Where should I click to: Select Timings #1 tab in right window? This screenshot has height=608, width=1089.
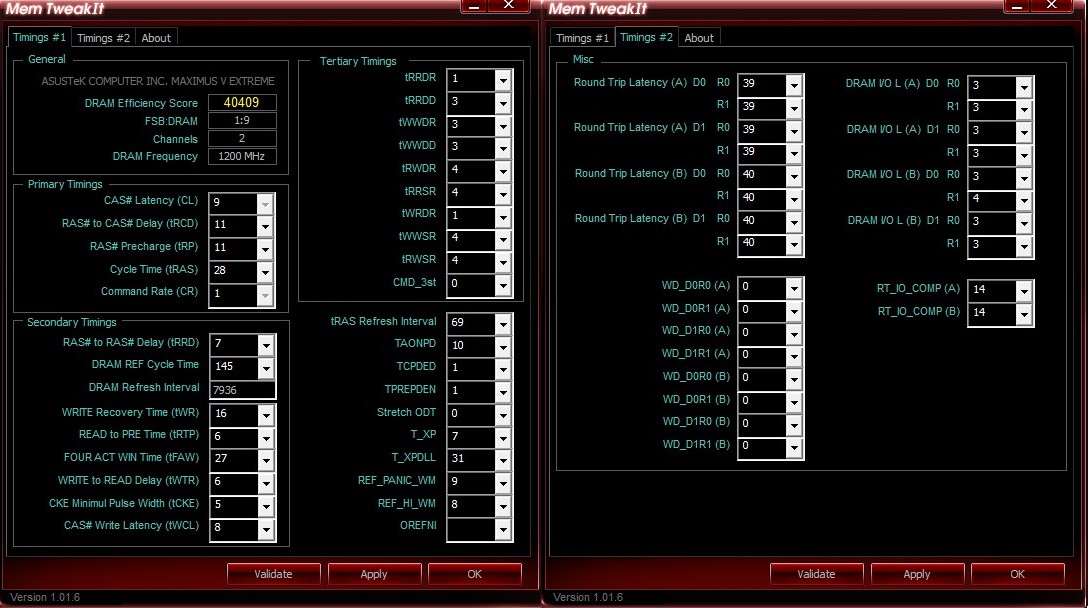pyautogui.click(x=582, y=38)
